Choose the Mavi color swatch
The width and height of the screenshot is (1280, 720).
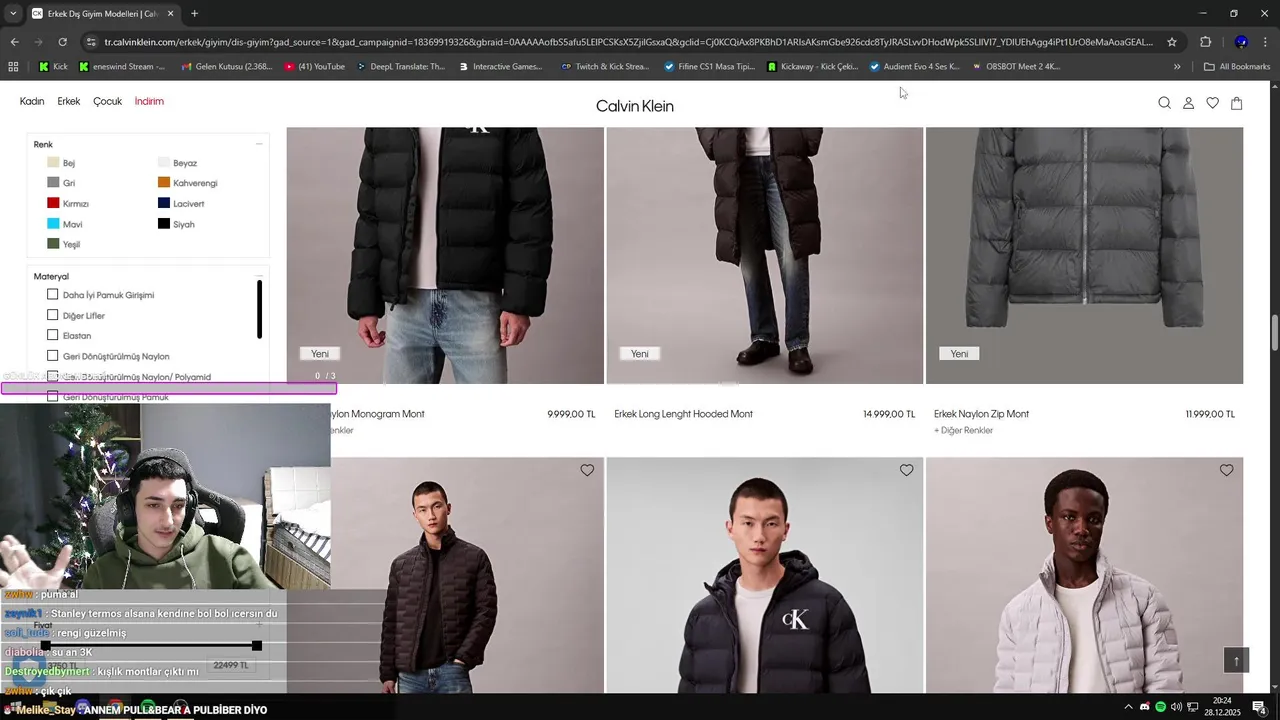(53, 224)
